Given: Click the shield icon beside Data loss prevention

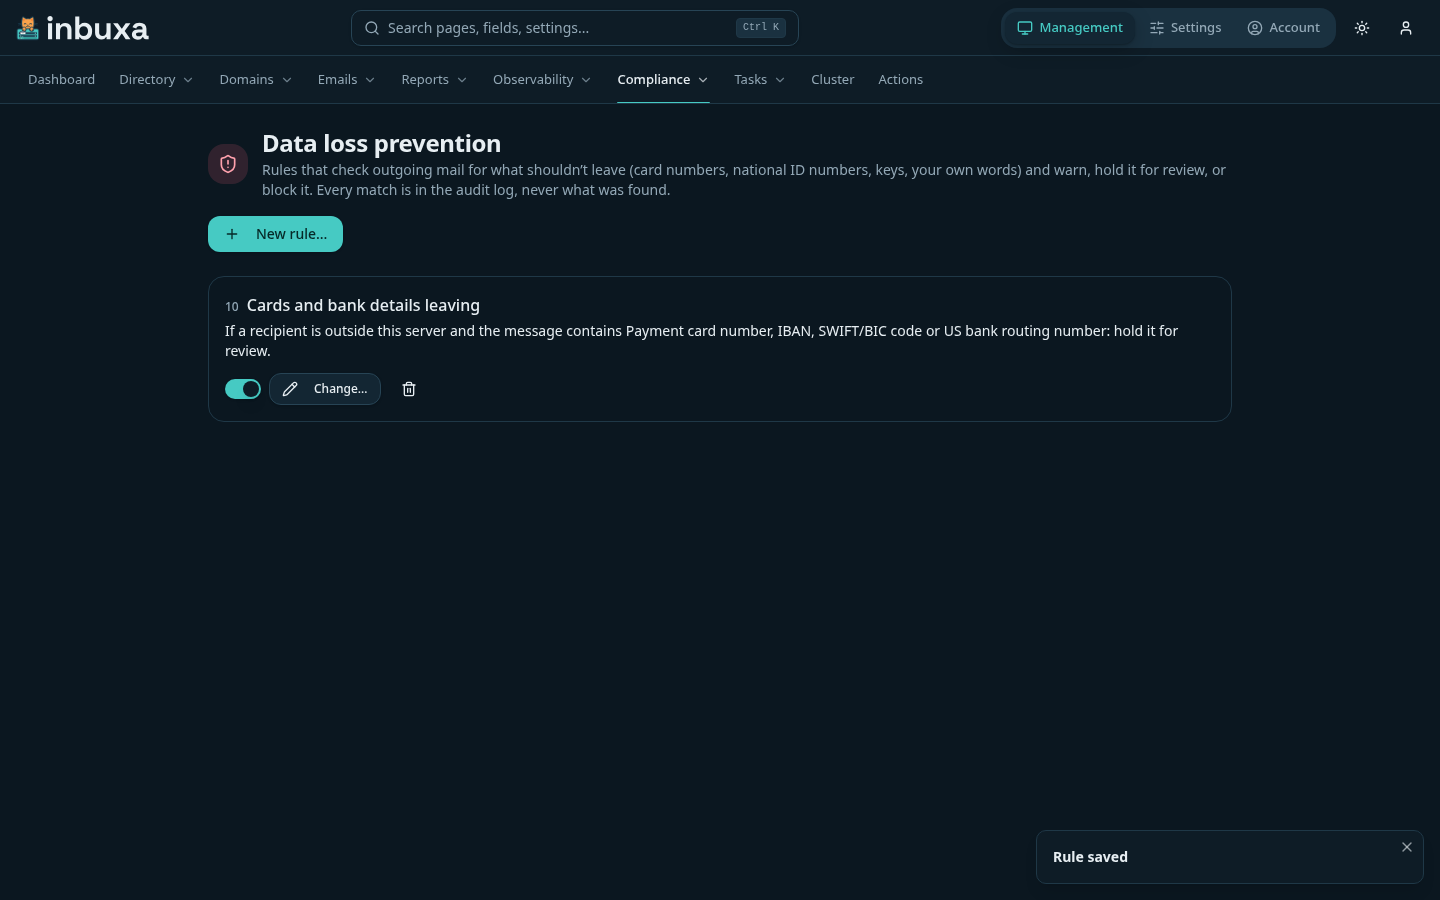Looking at the screenshot, I should click(x=228, y=164).
